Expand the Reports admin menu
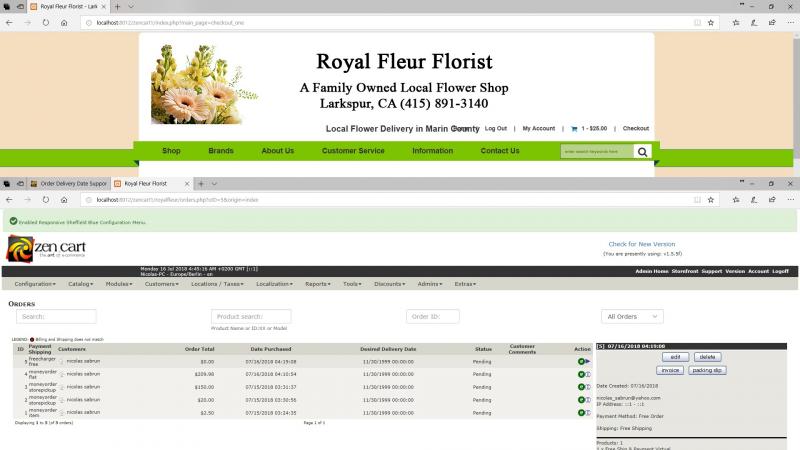 (x=318, y=284)
